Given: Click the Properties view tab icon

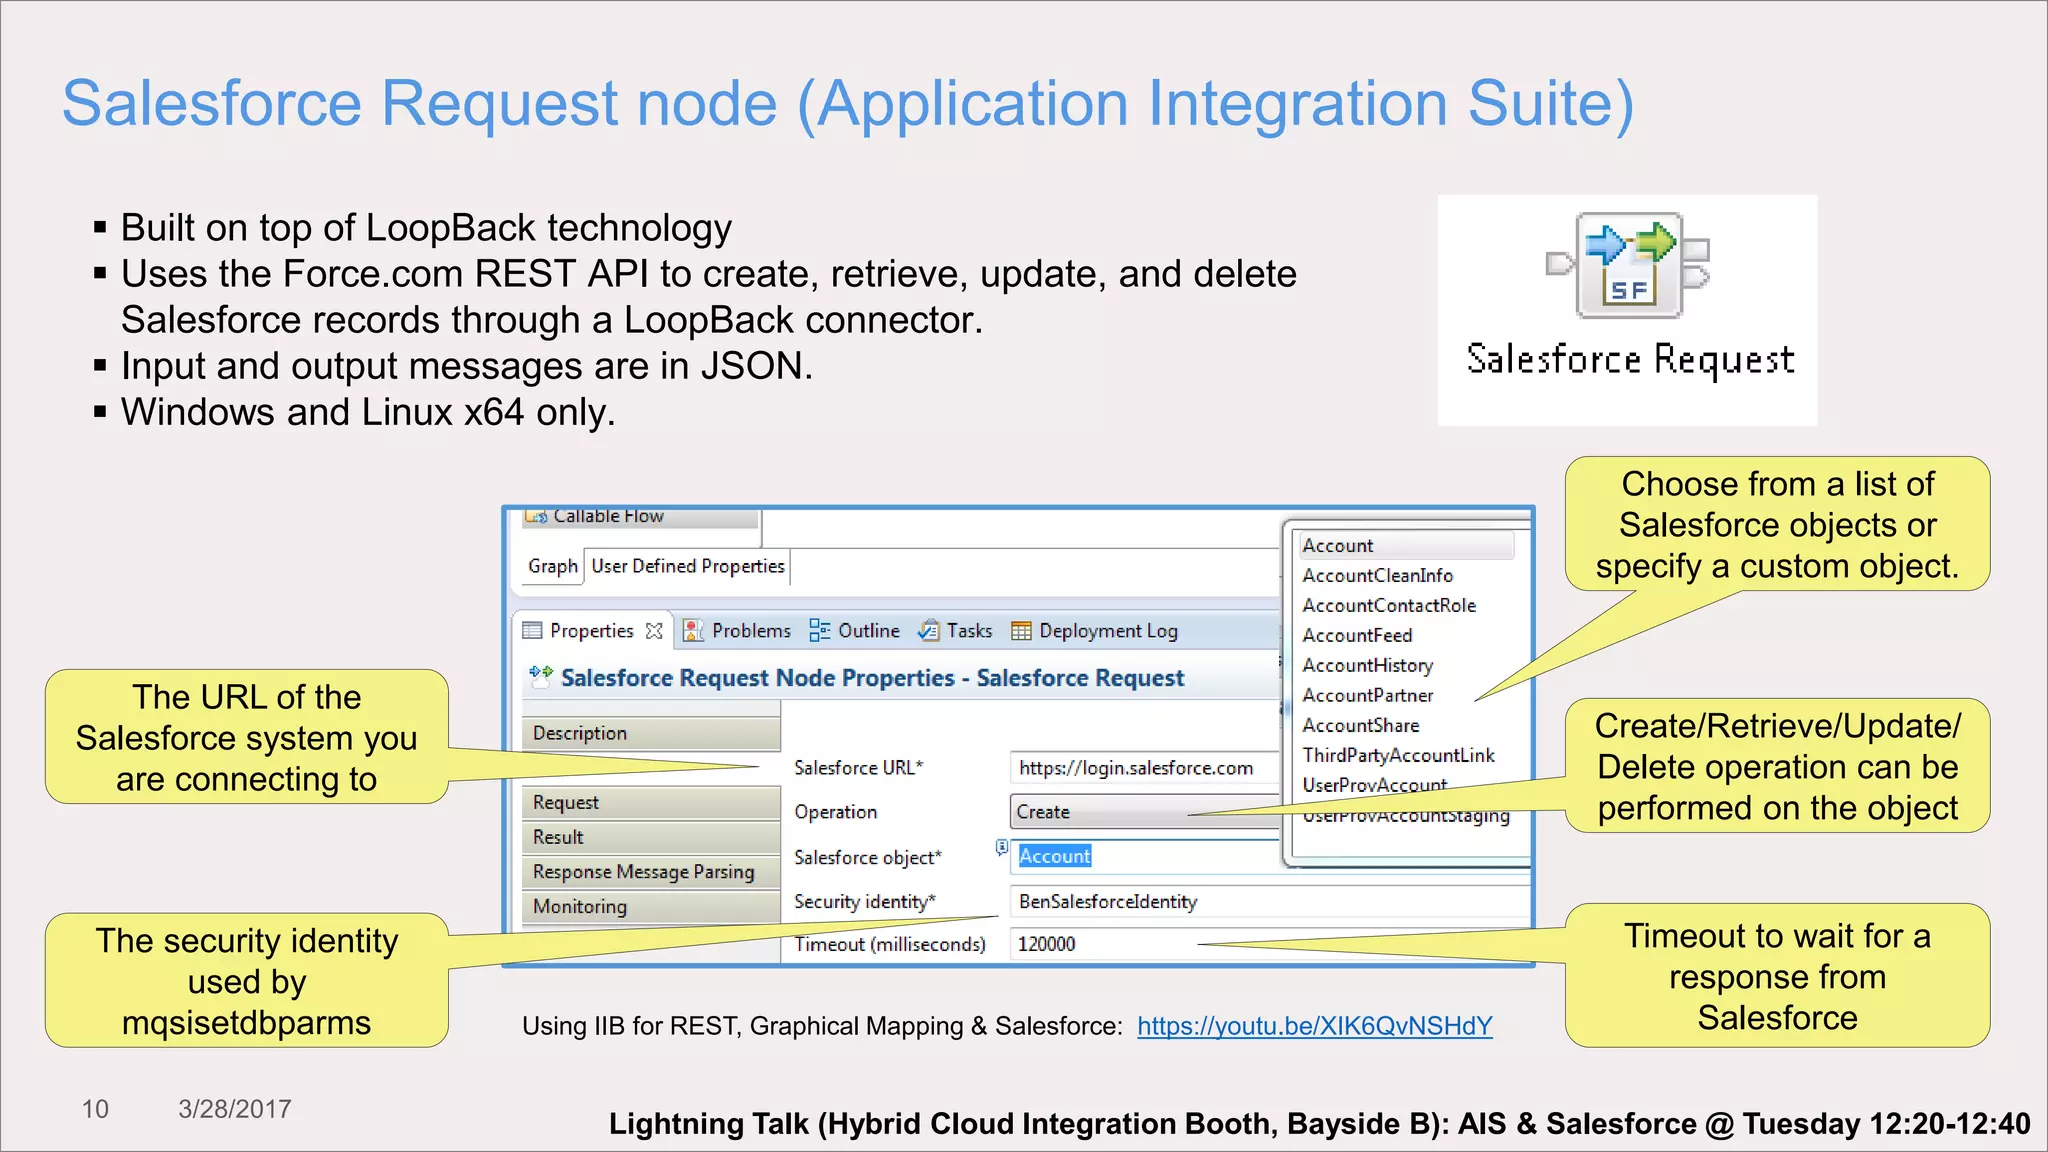Looking at the screenshot, I should click(x=532, y=630).
